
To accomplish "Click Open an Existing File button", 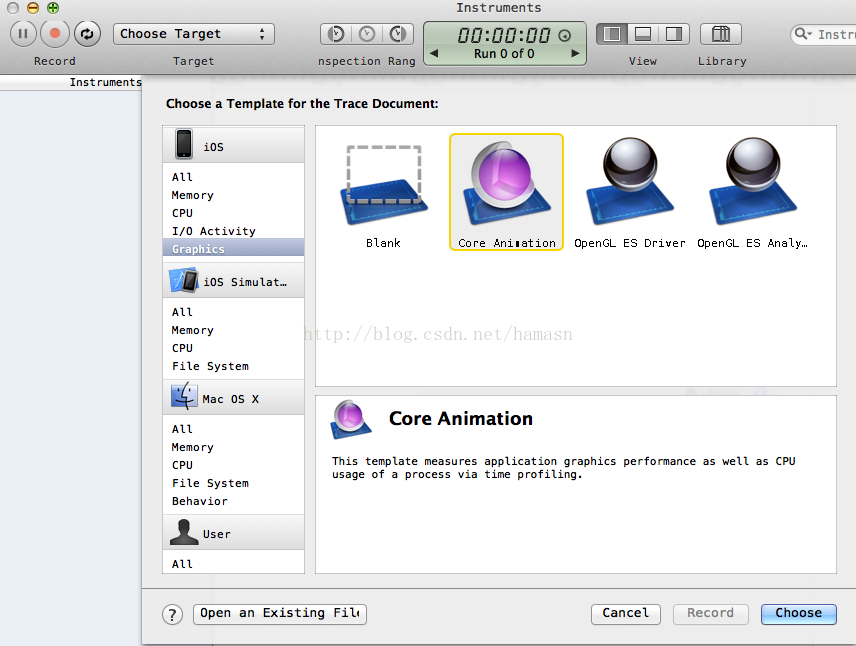I will pos(280,614).
